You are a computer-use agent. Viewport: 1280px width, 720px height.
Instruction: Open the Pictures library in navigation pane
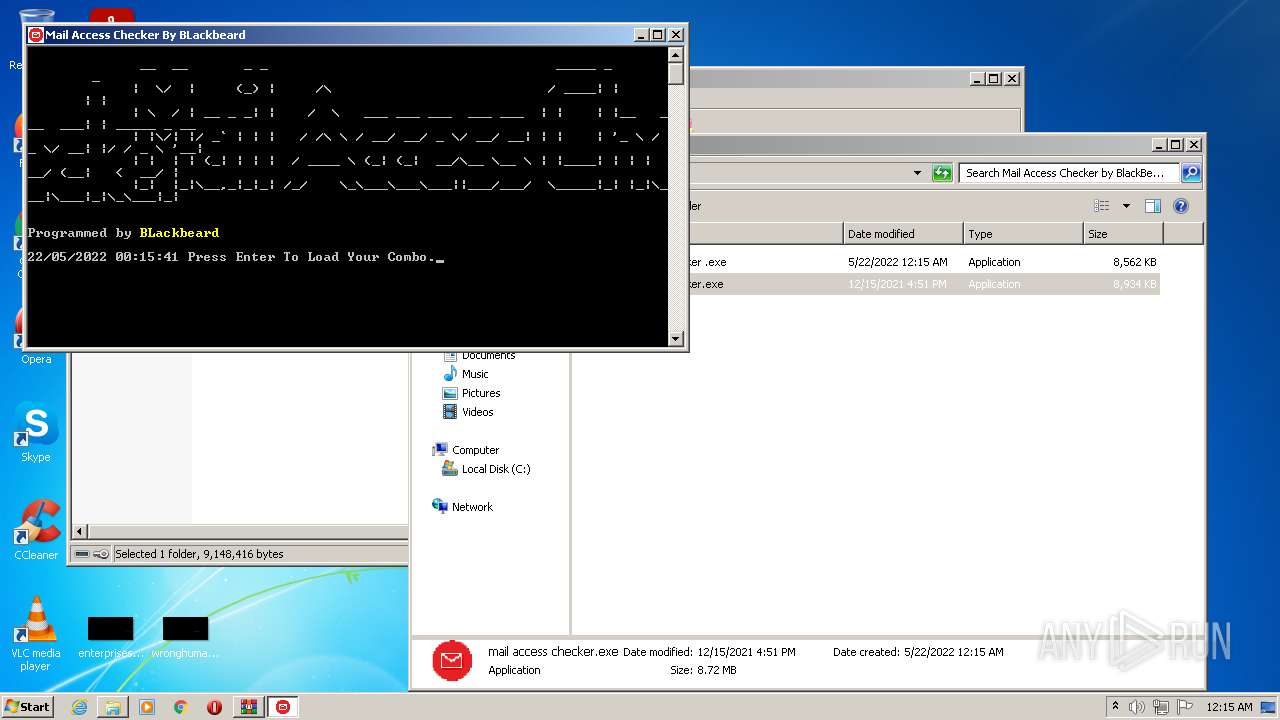click(x=472, y=393)
